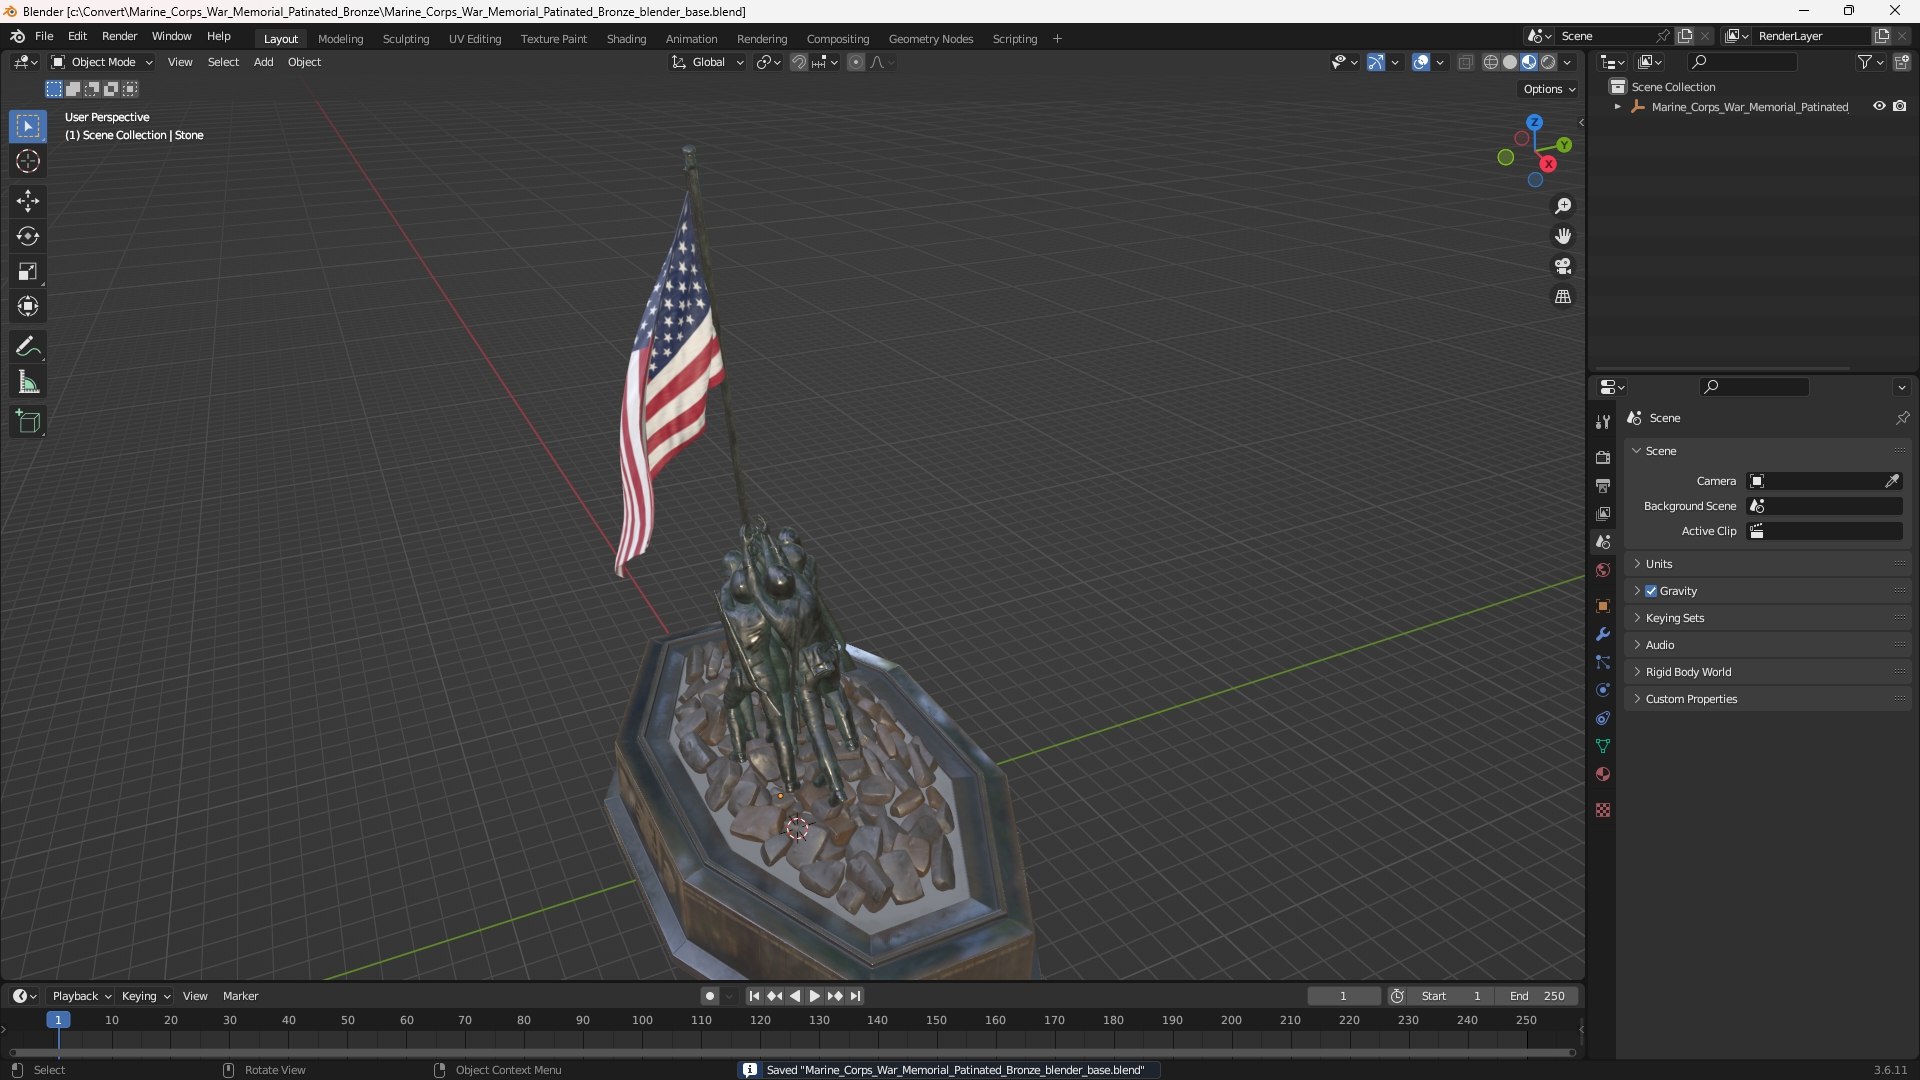Screen dimensions: 1920x1080
Task: Expand the Custom Properties panel
Action: click(1767, 699)
